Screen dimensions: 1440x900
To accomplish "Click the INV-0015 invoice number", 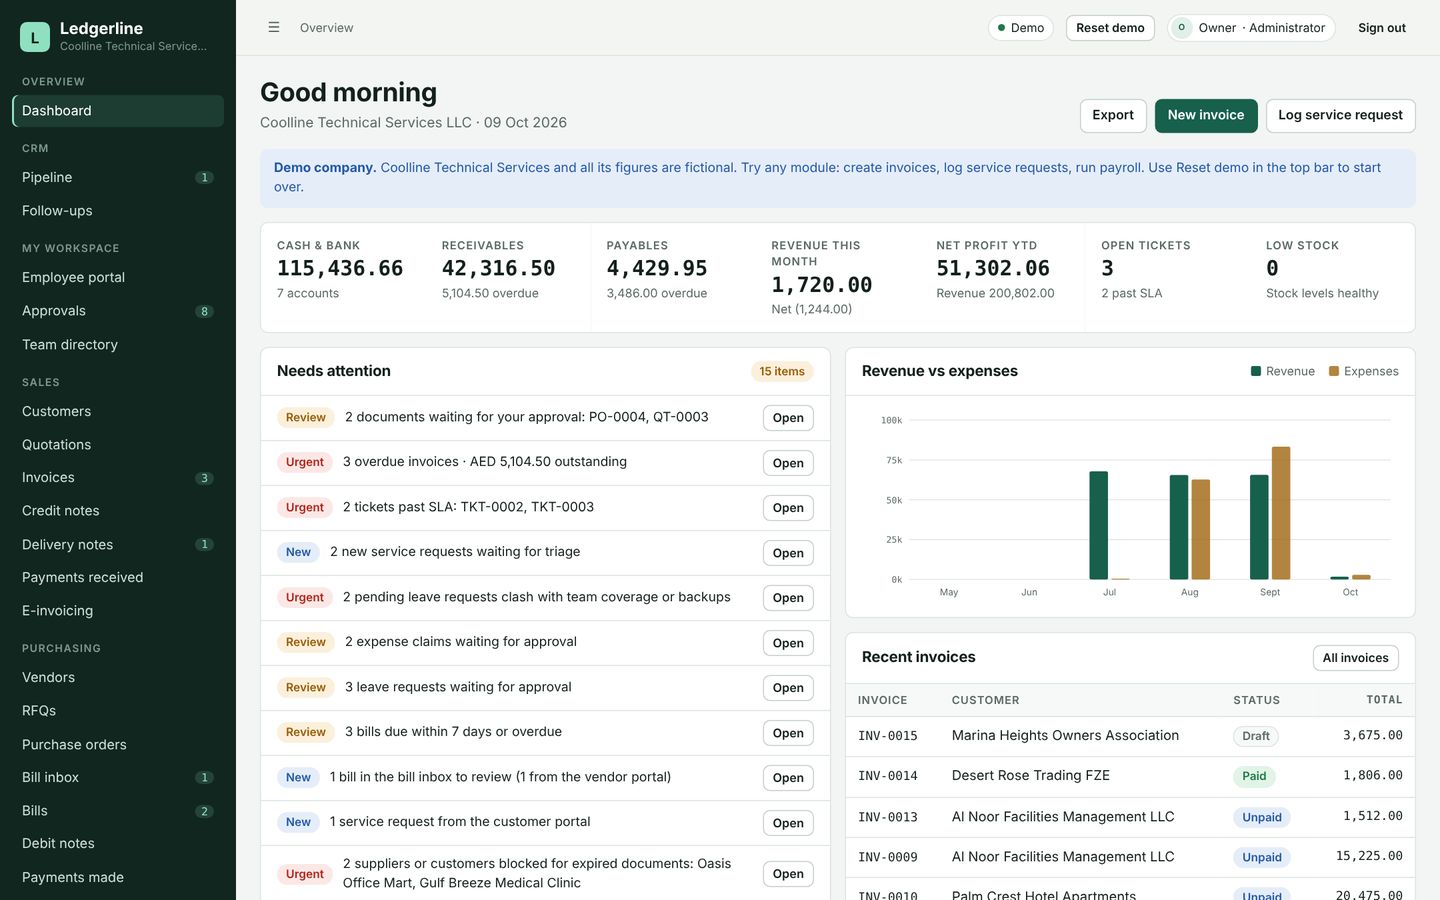I will 888,736.
